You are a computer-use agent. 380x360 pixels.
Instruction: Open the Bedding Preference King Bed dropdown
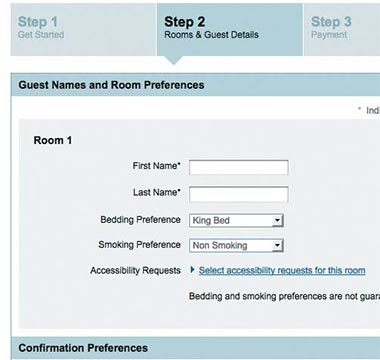point(236,221)
